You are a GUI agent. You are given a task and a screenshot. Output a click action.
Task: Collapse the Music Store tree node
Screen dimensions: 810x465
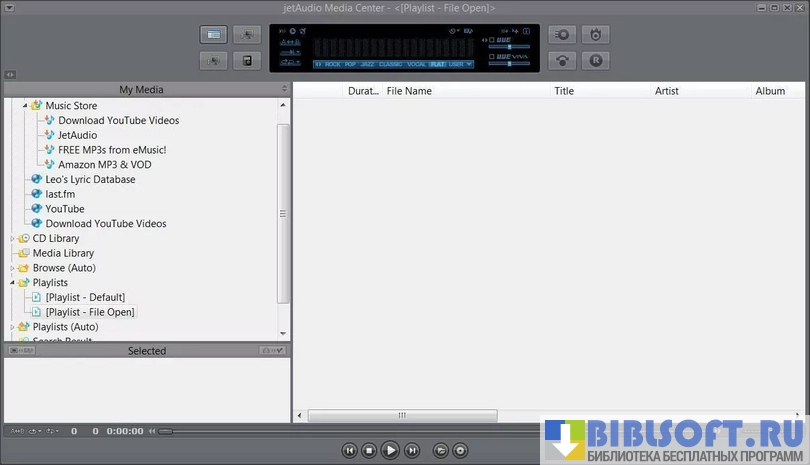point(25,105)
